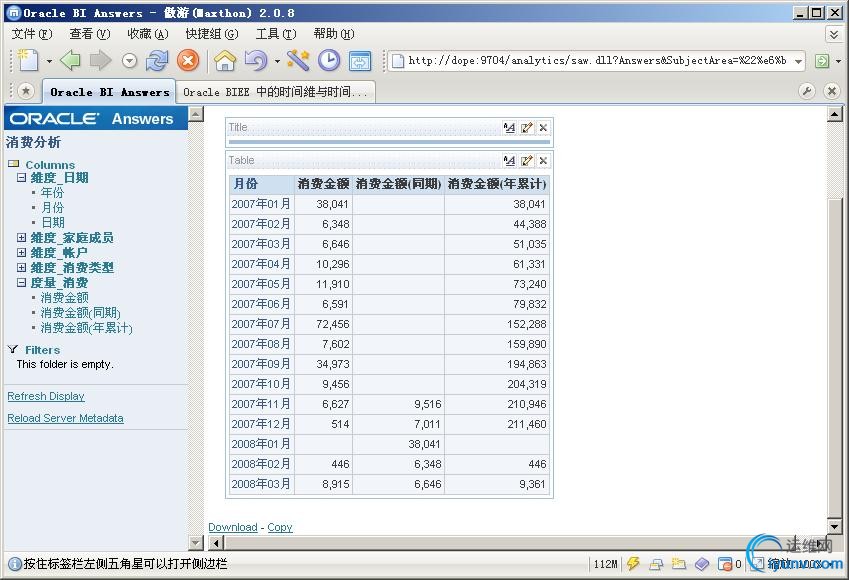Expand the 维度_消费类型 folder

point(21,268)
